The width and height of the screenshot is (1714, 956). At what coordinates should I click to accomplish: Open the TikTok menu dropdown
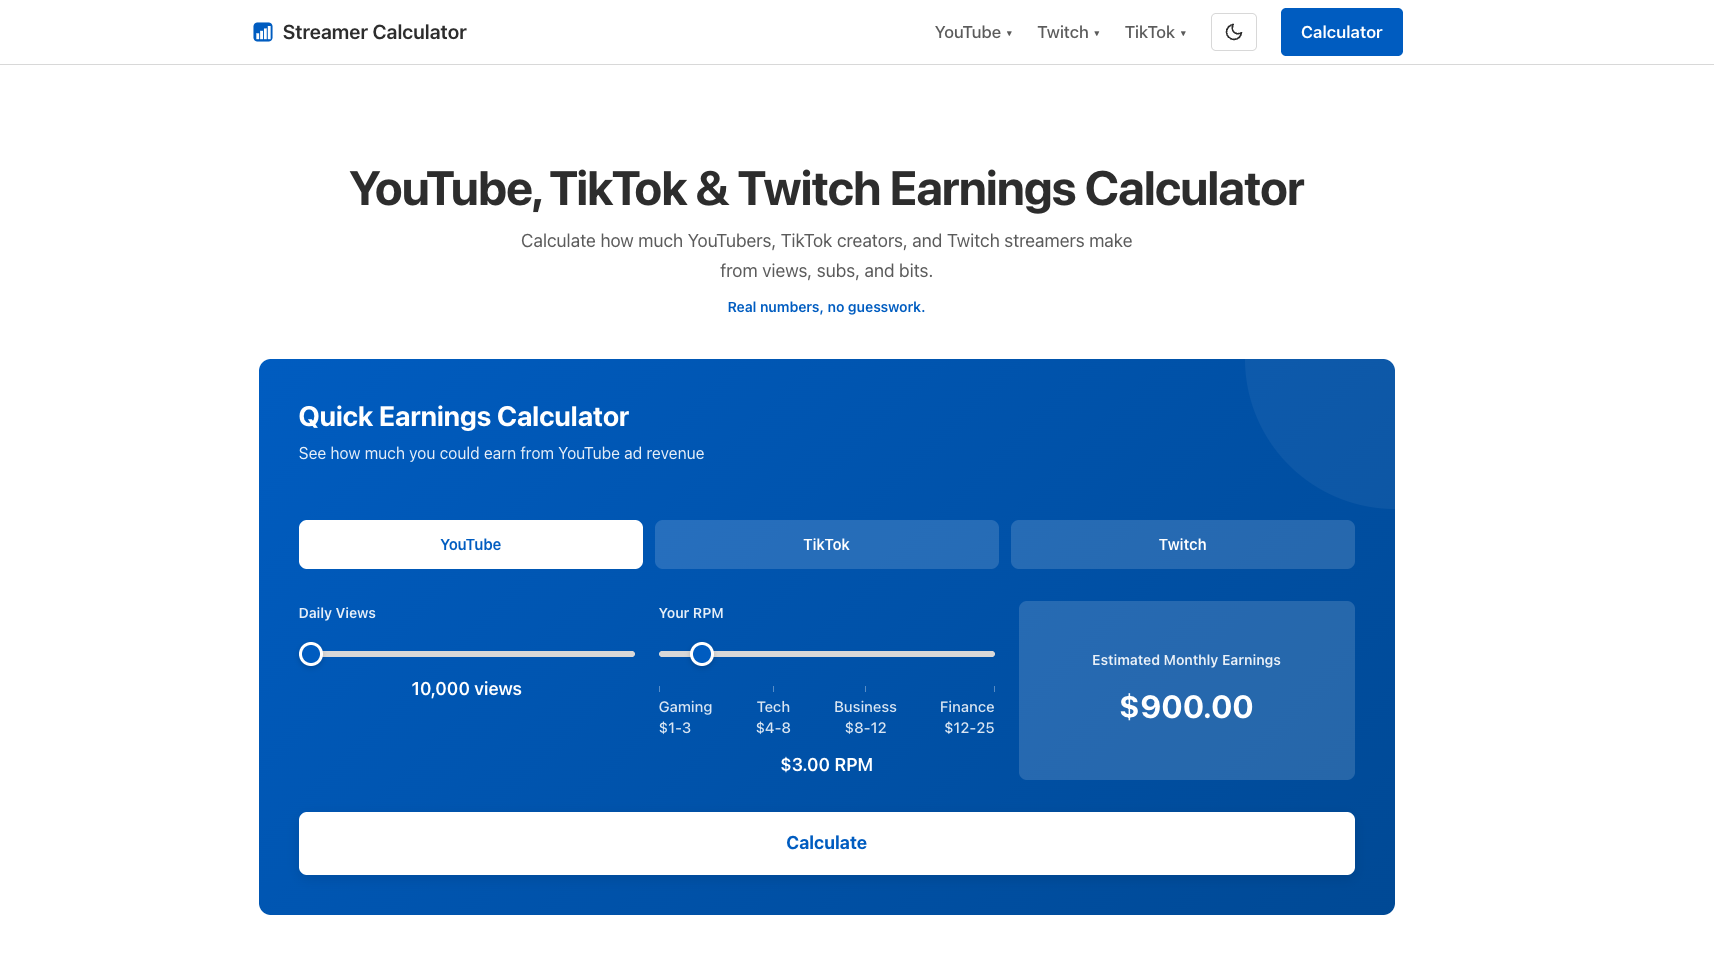tap(1184, 33)
